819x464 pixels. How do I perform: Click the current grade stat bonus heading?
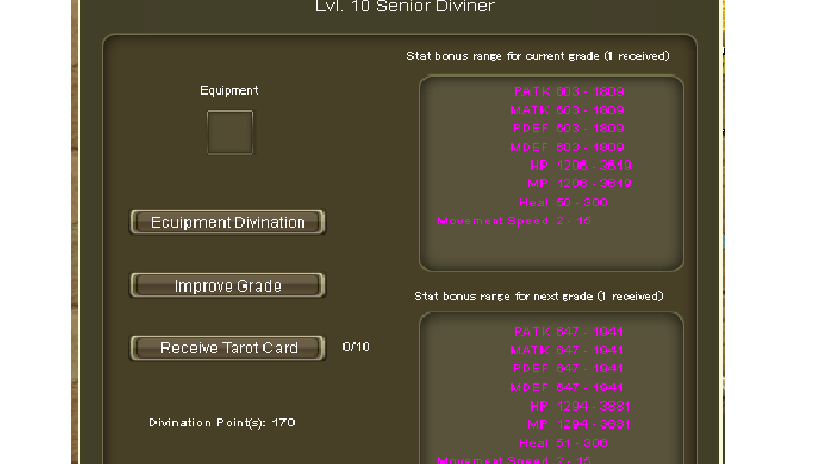click(x=538, y=56)
